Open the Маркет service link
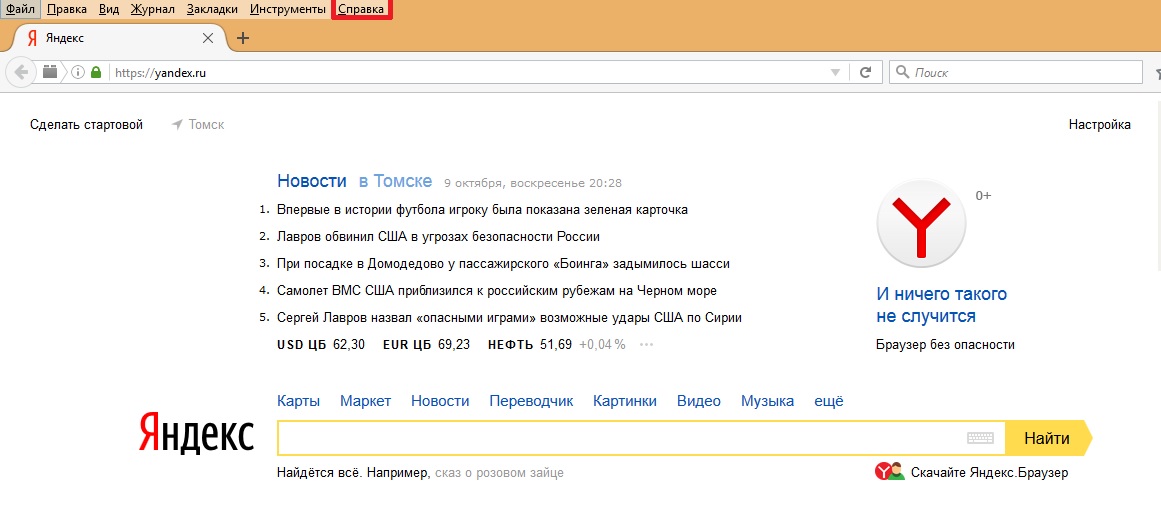Image resolution: width=1161 pixels, height=508 pixels. pyautogui.click(x=365, y=401)
